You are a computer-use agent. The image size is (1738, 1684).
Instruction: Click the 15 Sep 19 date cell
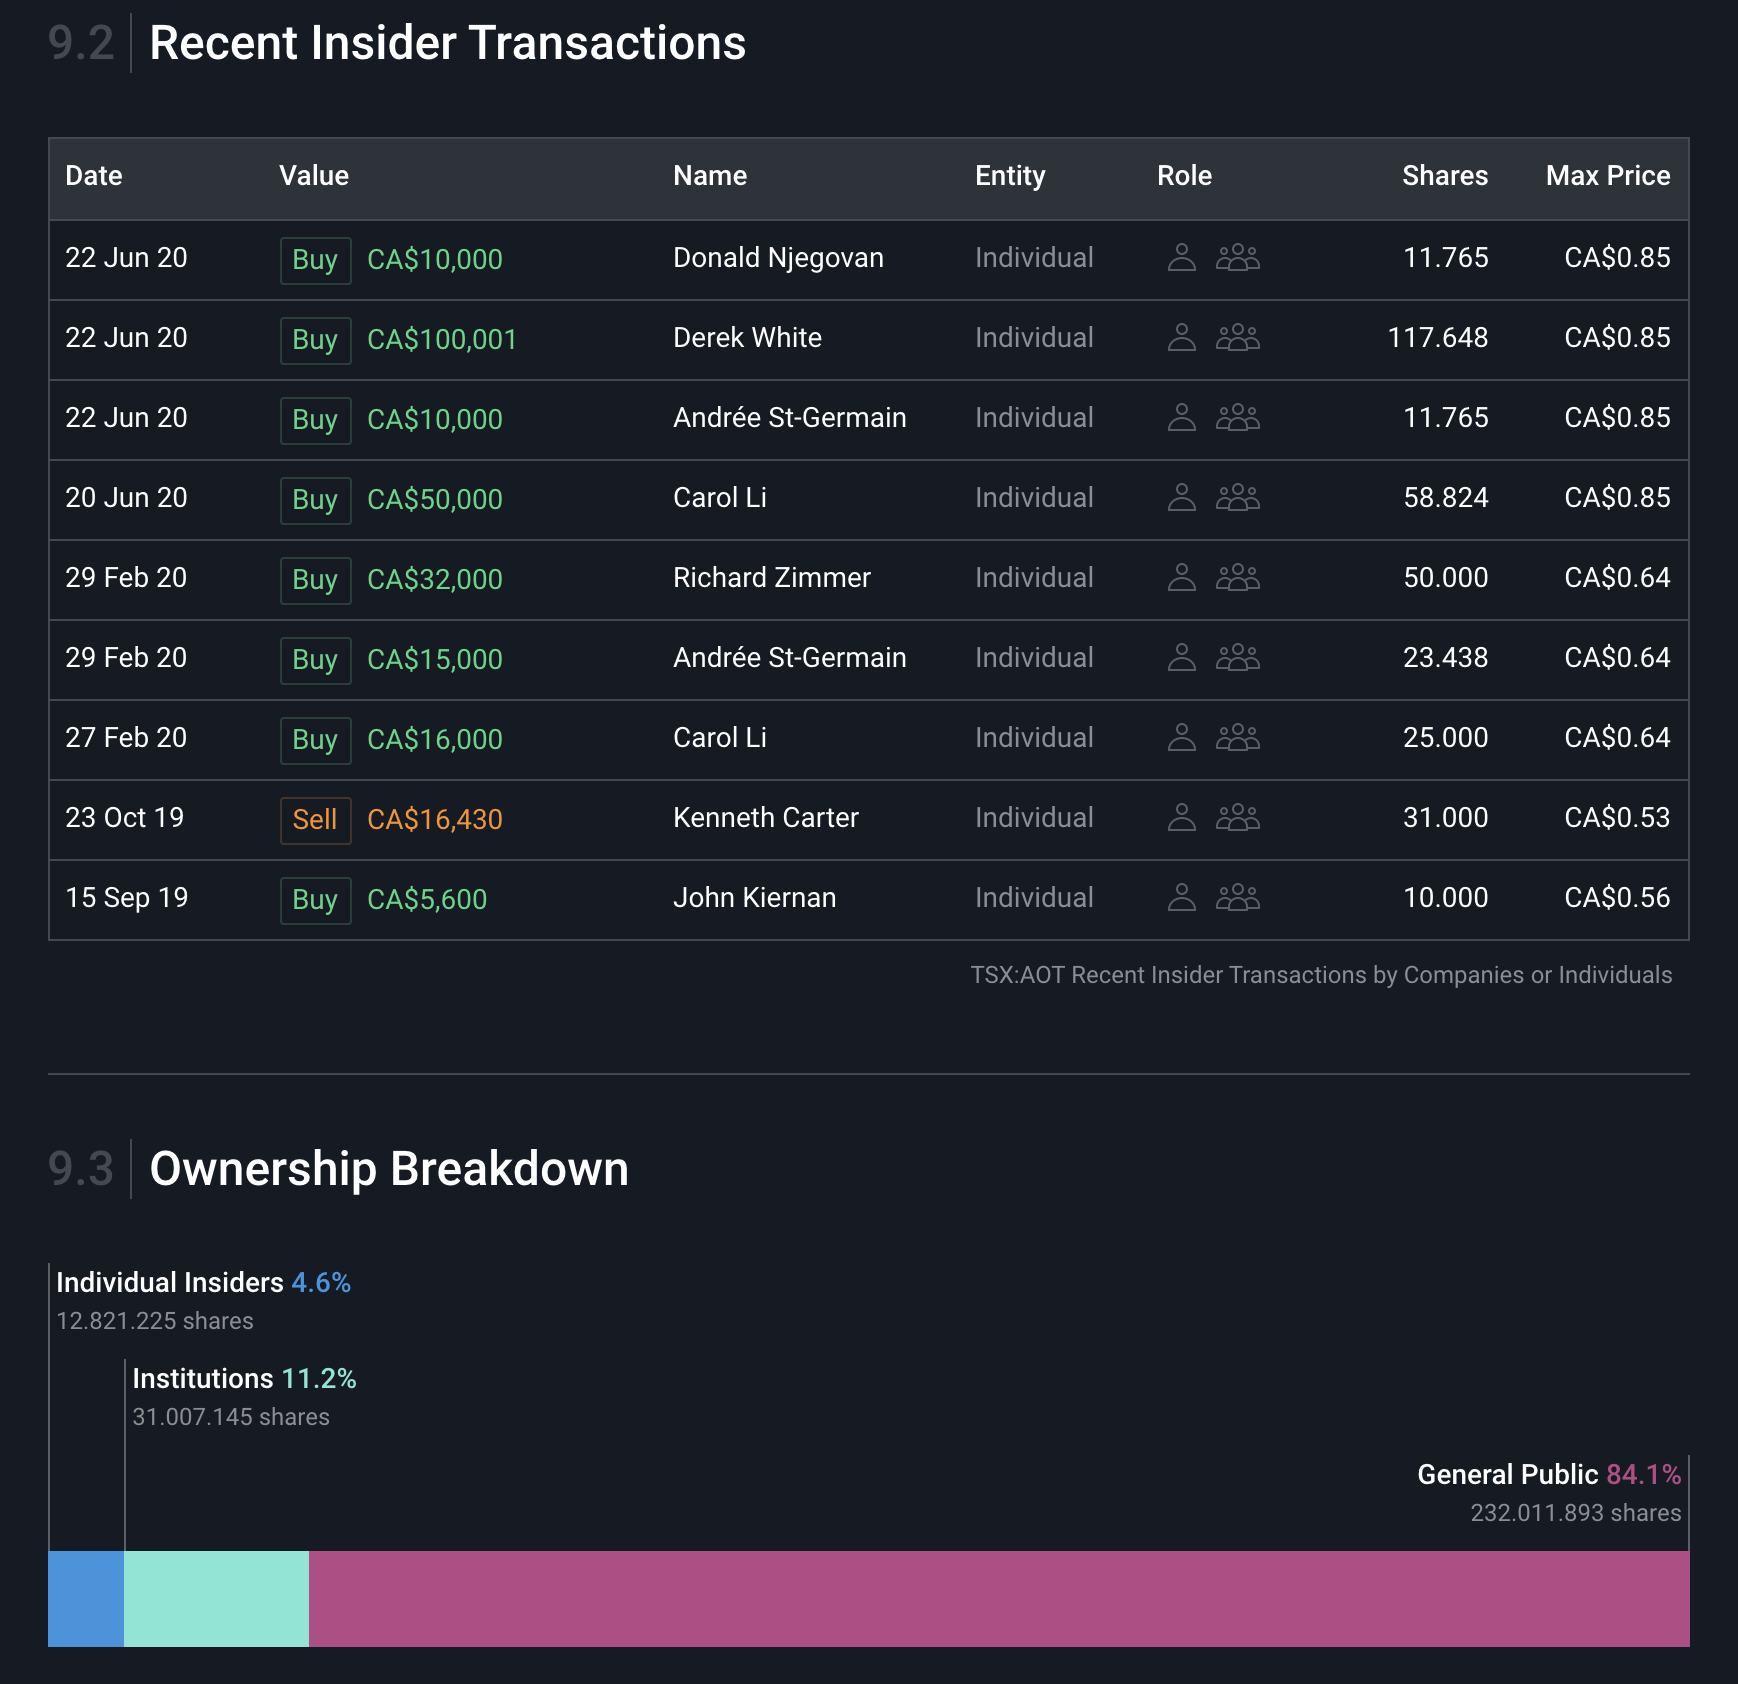[x=127, y=898]
